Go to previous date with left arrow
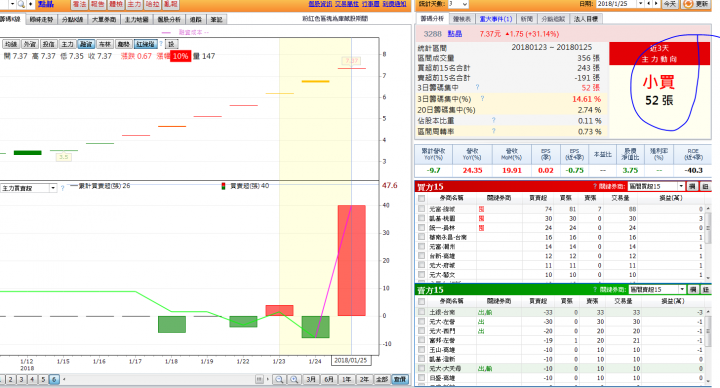The image size is (720, 388). click(648, 4)
